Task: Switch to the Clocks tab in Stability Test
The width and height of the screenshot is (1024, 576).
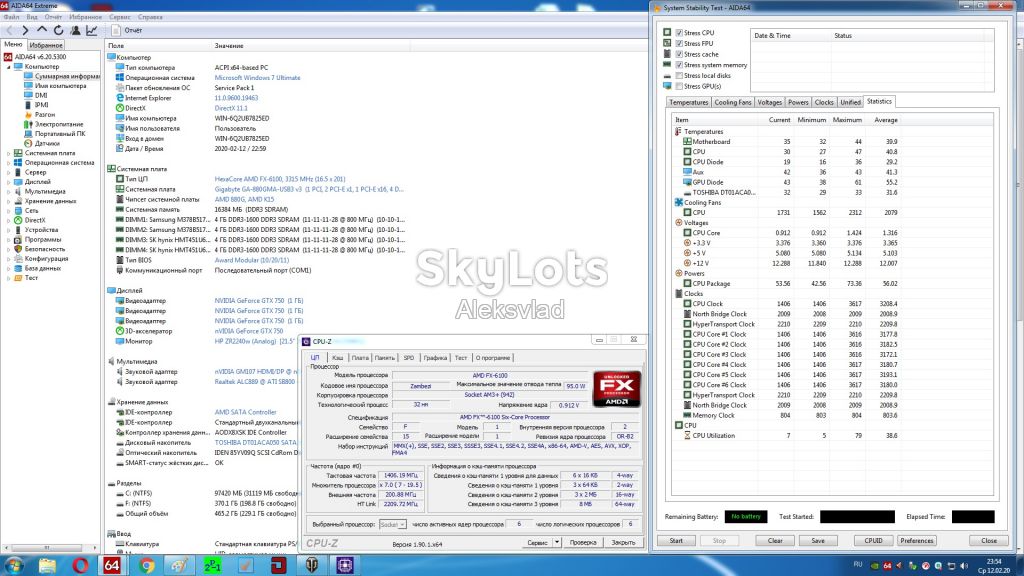Action: point(824,103)
